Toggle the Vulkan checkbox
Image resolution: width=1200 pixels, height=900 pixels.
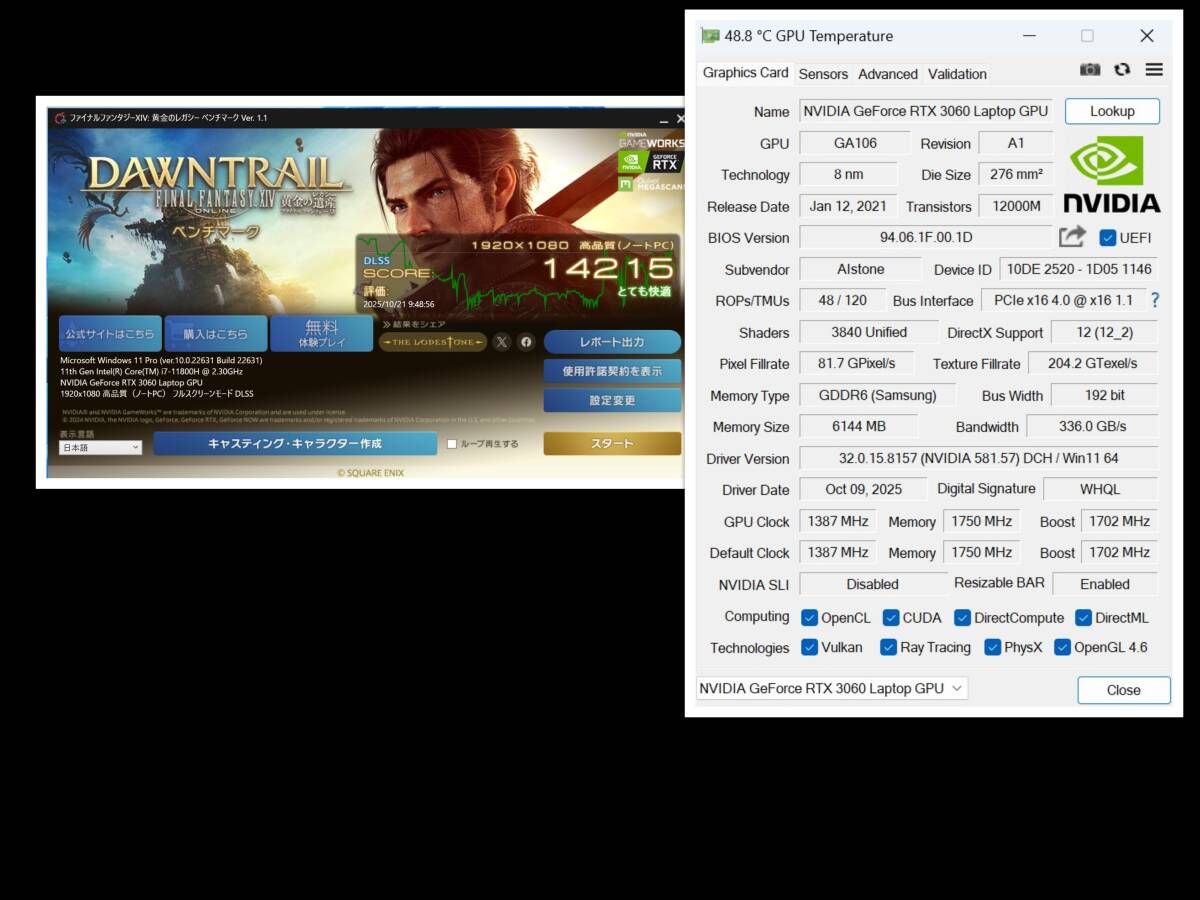[810, 647]
